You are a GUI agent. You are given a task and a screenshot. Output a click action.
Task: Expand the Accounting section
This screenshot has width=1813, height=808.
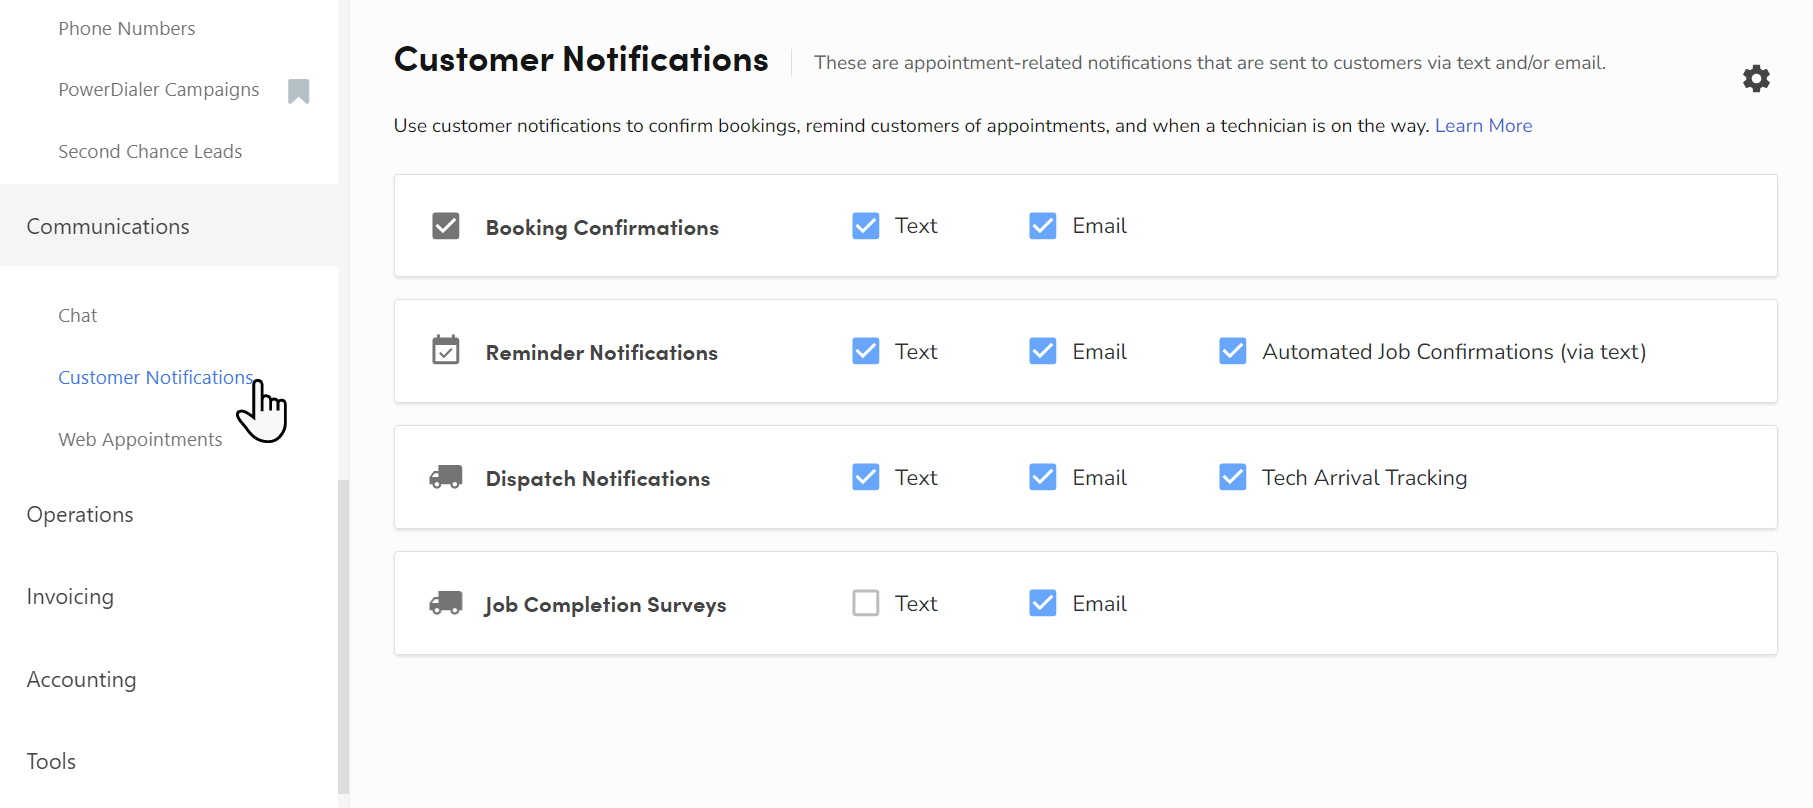pos(81,679)
